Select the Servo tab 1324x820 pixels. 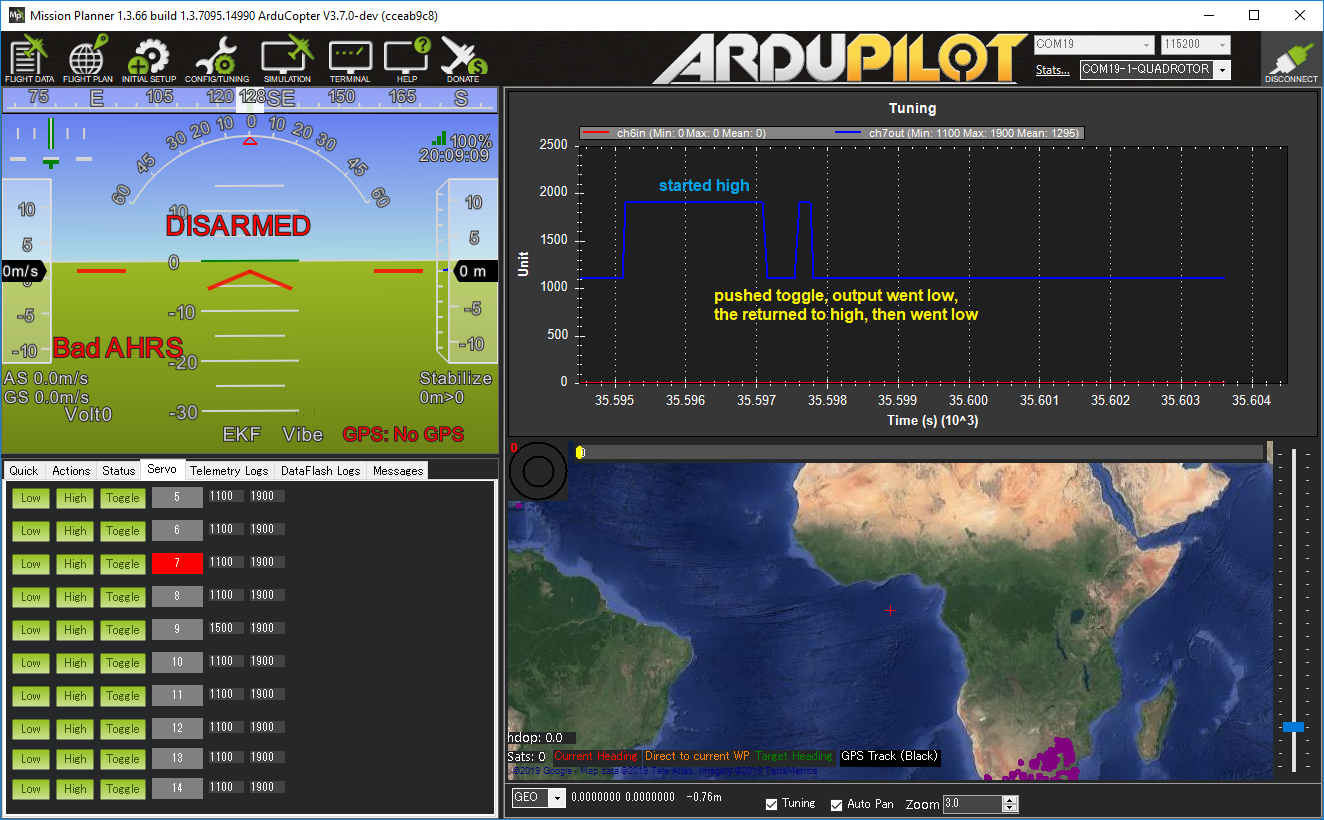161,469
